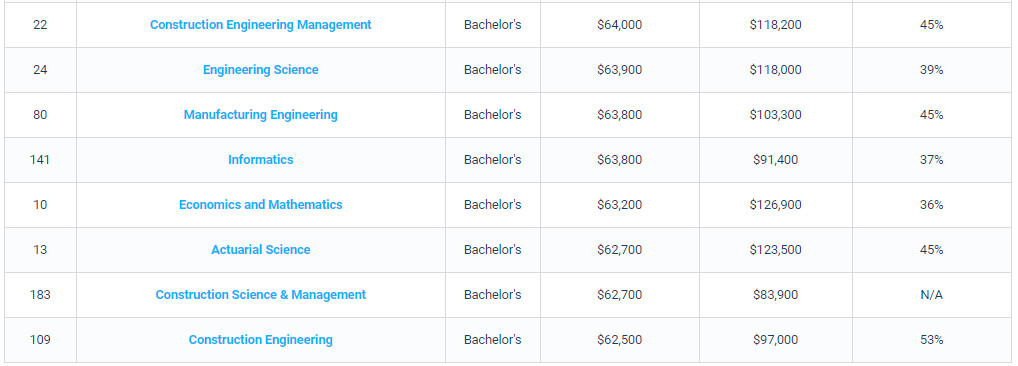Select the Economics and Mathematics link
Viewport: 1018px width, 366px height.
coord(260,204)
